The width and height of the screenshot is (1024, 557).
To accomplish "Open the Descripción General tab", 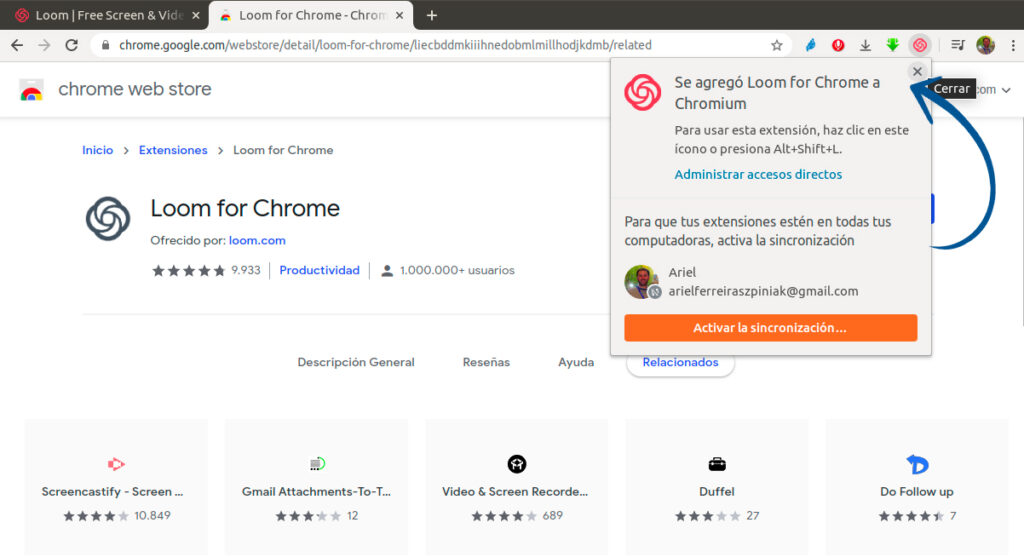I will pos(356,362).
